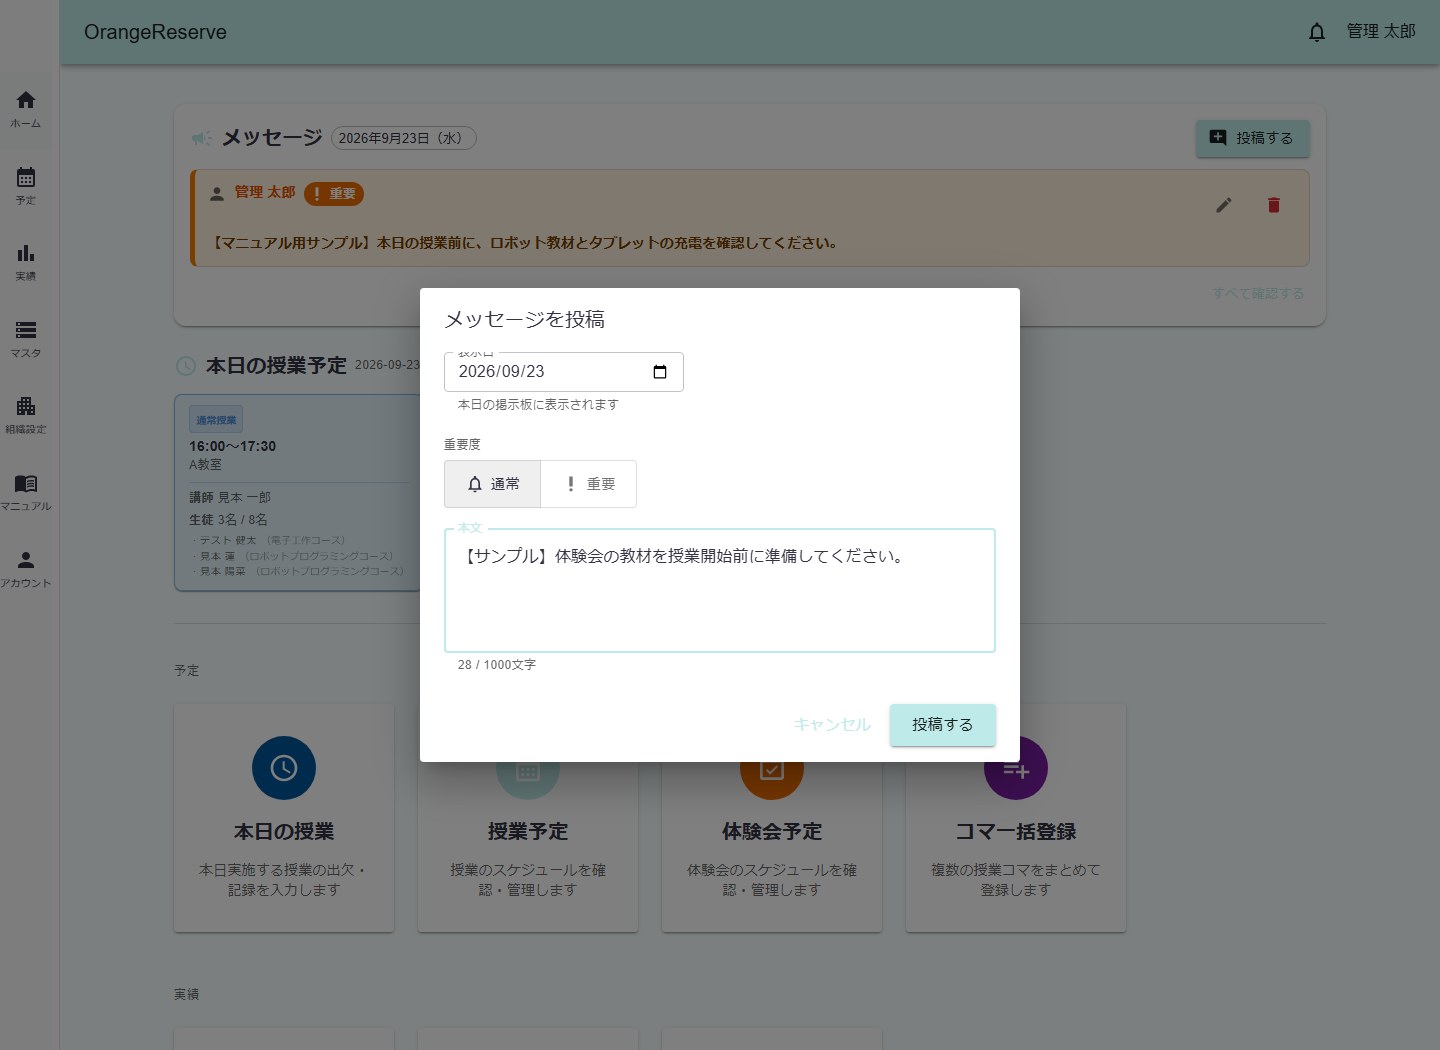Click the 28 / 1000文字 character counter
Viewport: 1440px width, 1050px height.
tap(497, 665)
